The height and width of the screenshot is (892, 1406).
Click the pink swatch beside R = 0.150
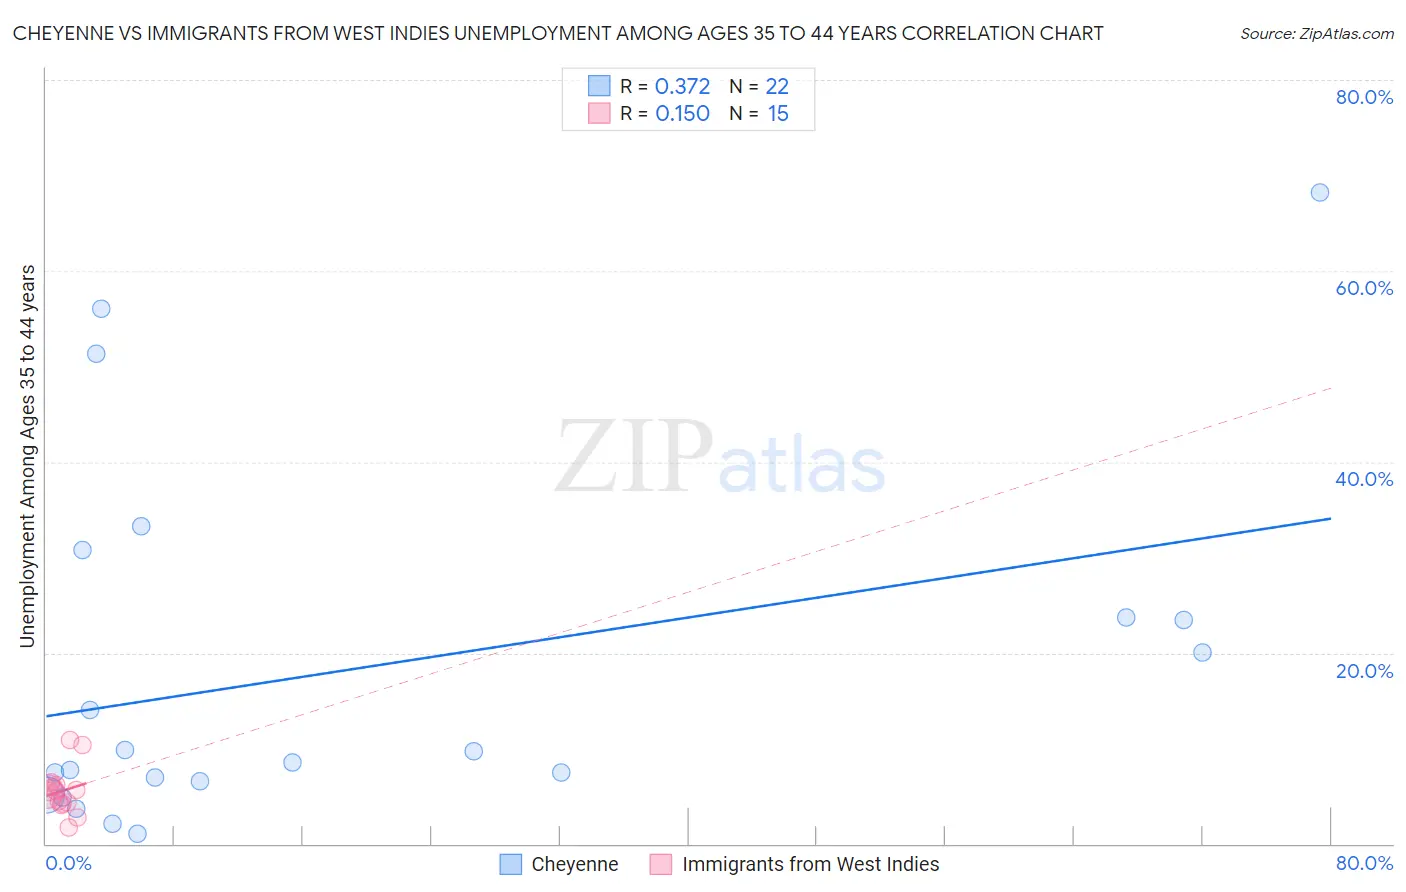click(599, 113)
